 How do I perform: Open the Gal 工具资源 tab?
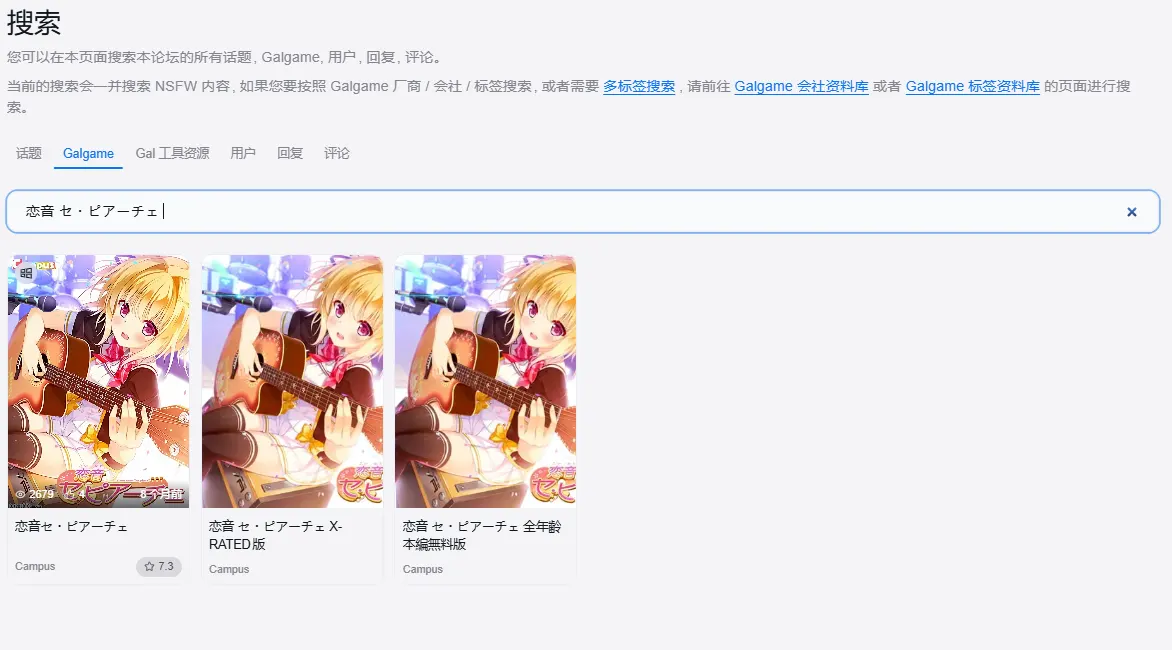tap(172, 153)
